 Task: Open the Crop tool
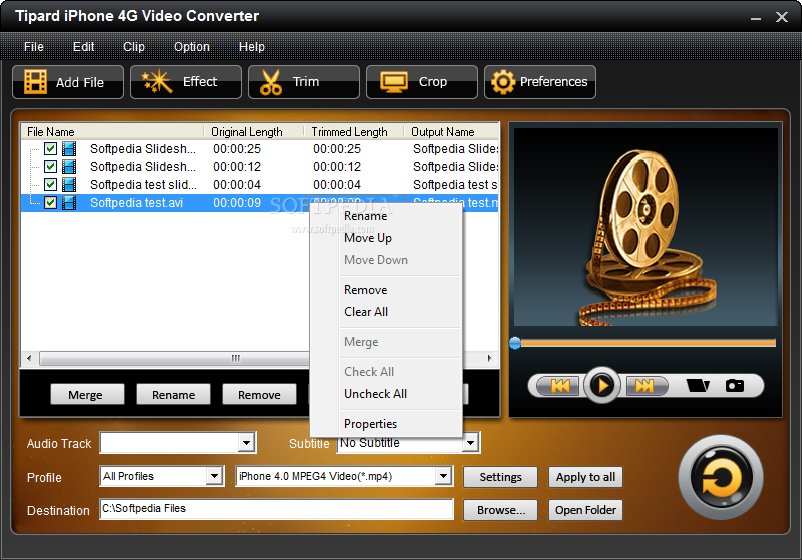click(422, 82)
